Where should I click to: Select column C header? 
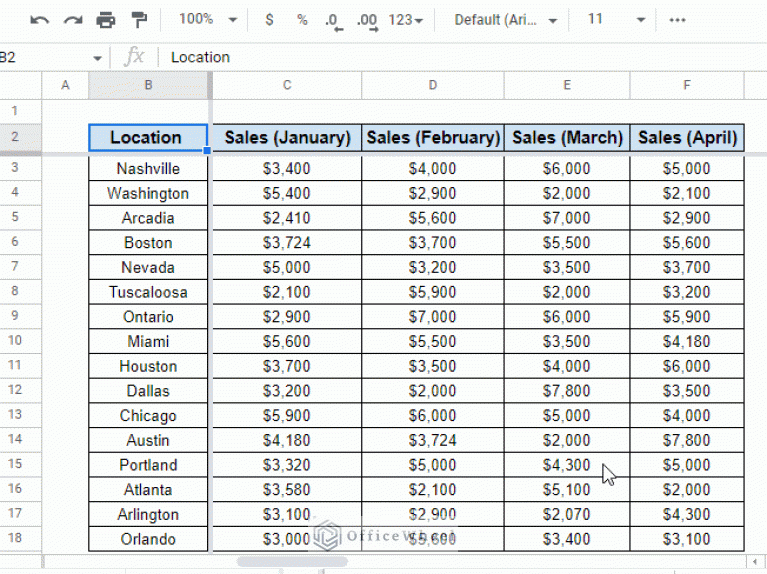(287, 85)
